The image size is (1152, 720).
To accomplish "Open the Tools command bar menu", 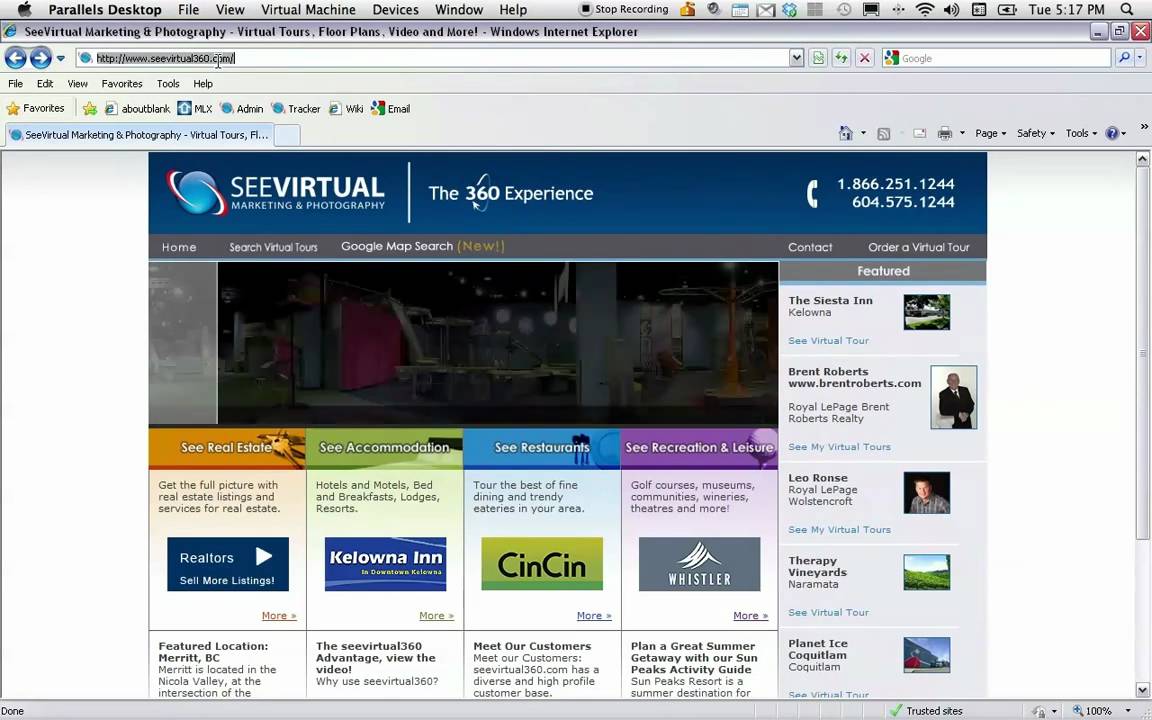I will [x=1081, y=134].
